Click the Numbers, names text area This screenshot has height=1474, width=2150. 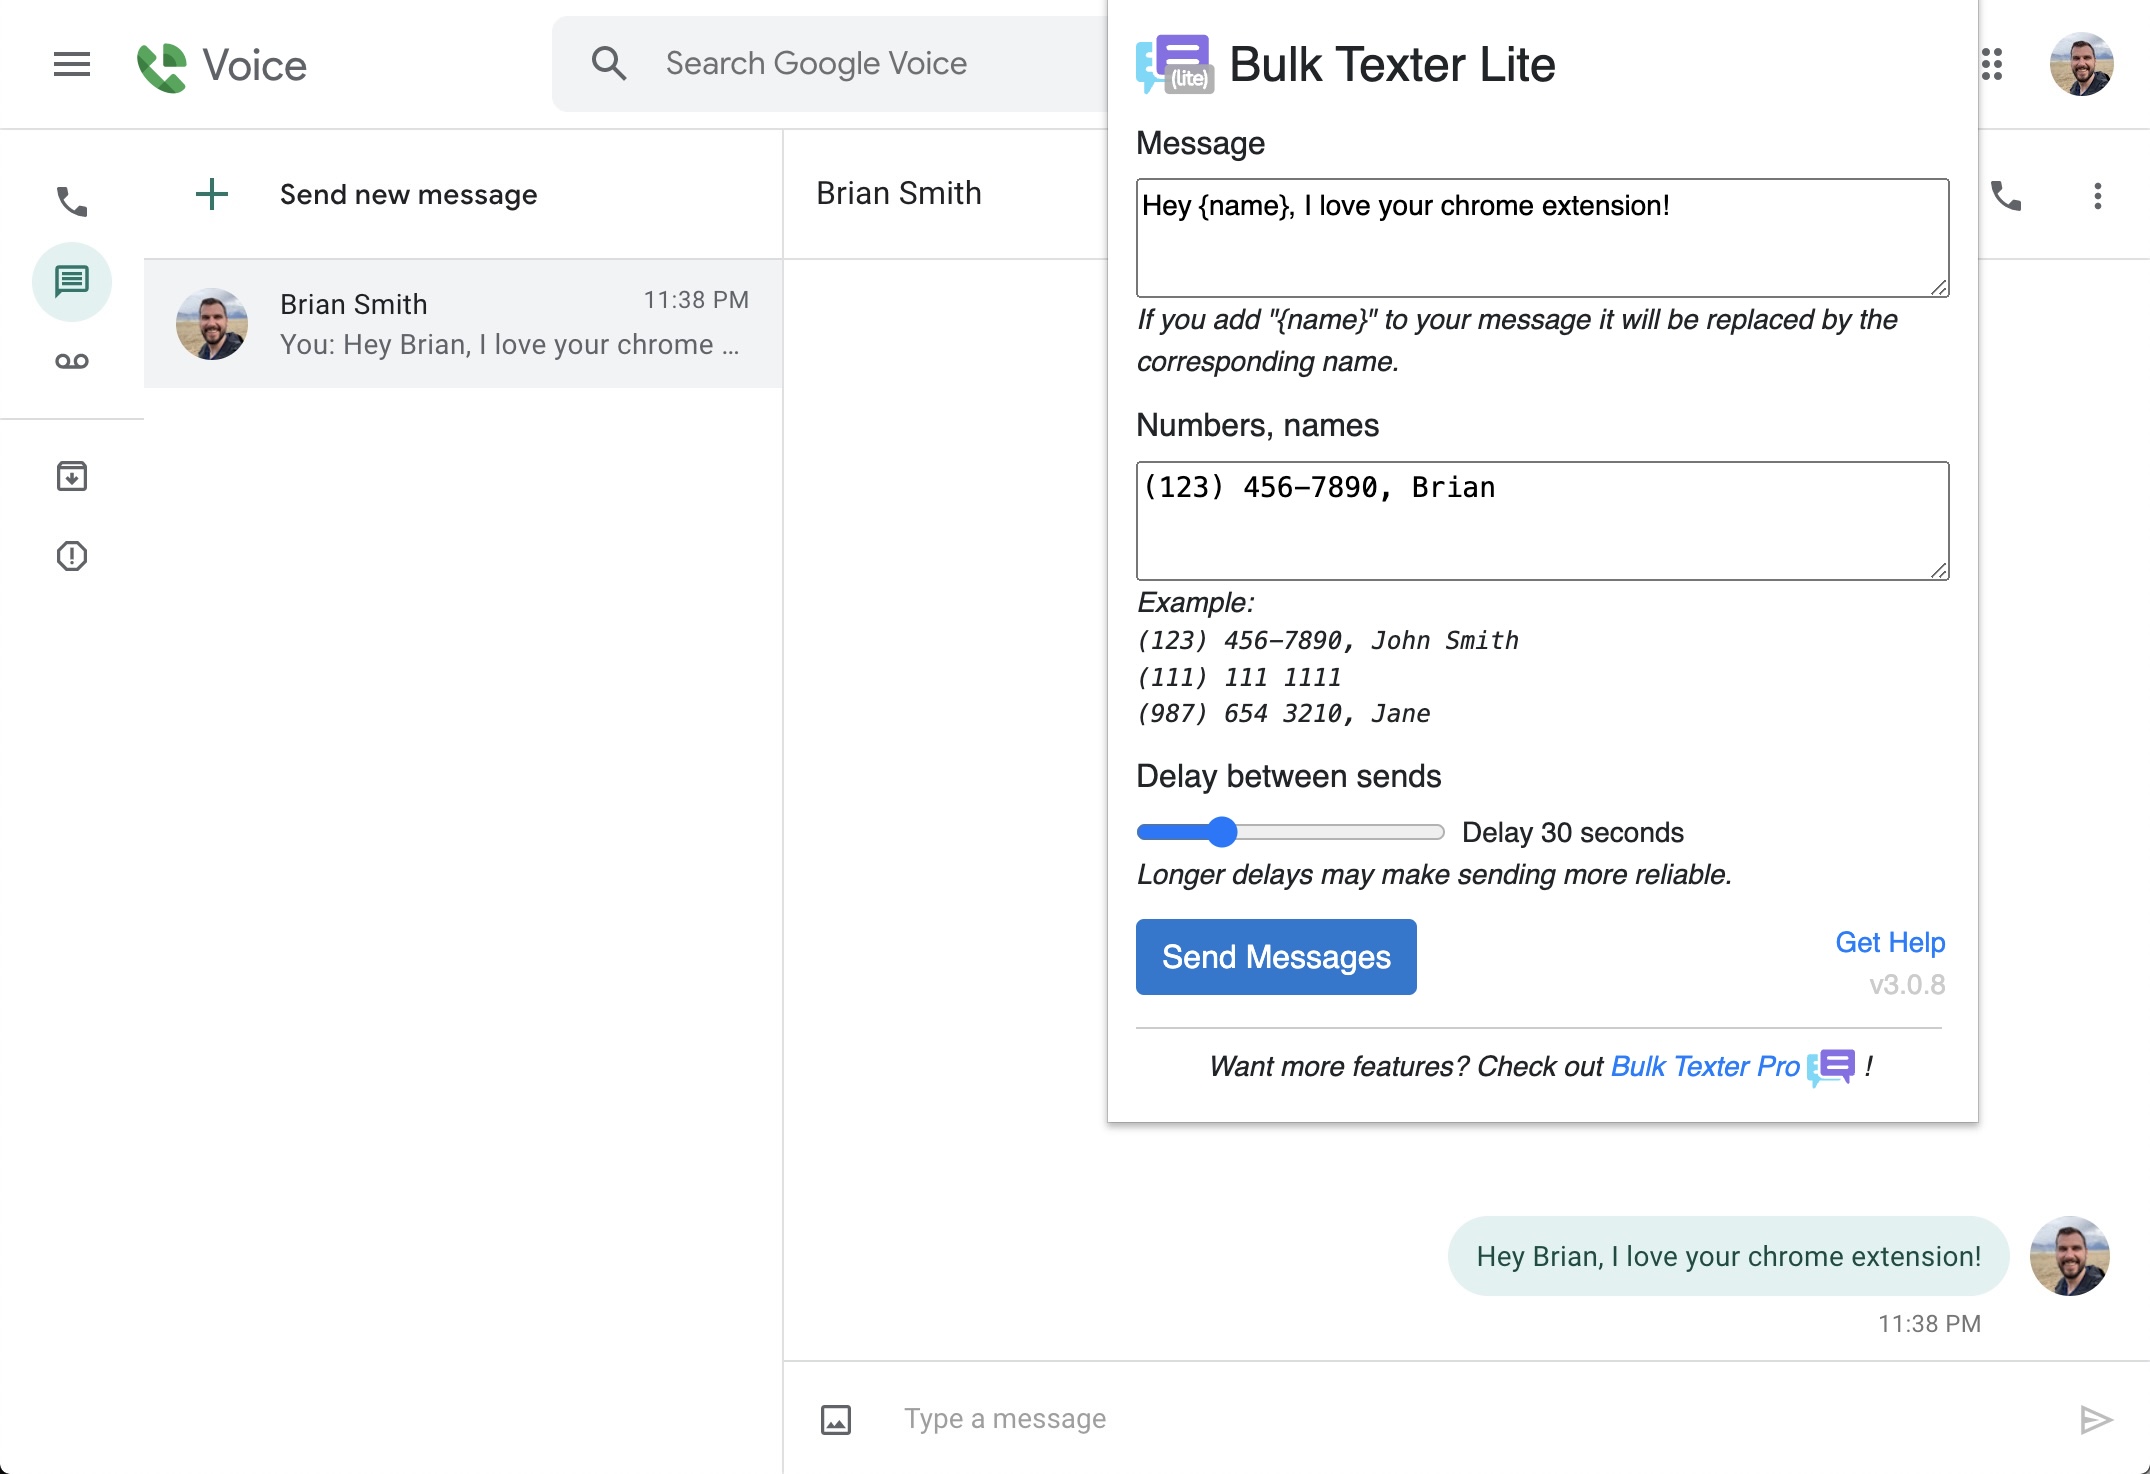[x=1542, y=520]
